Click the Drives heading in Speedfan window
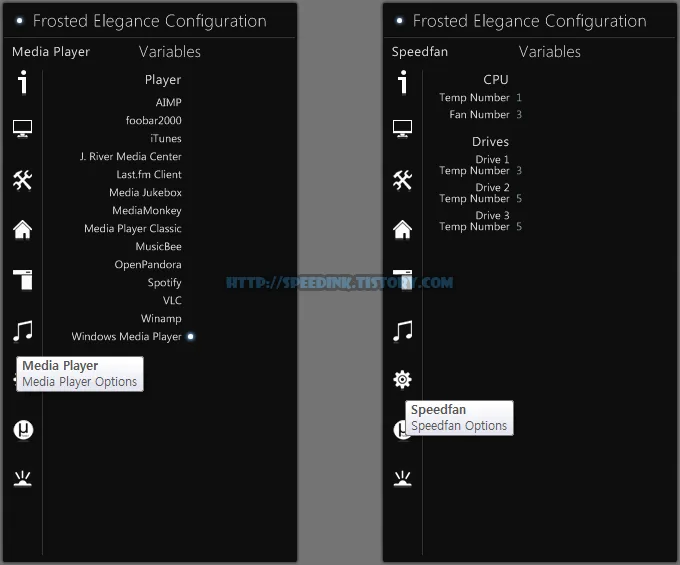Image resolution: width=680 pixels, height=565 pixels. pyautogui.click(x=490, y=142)
